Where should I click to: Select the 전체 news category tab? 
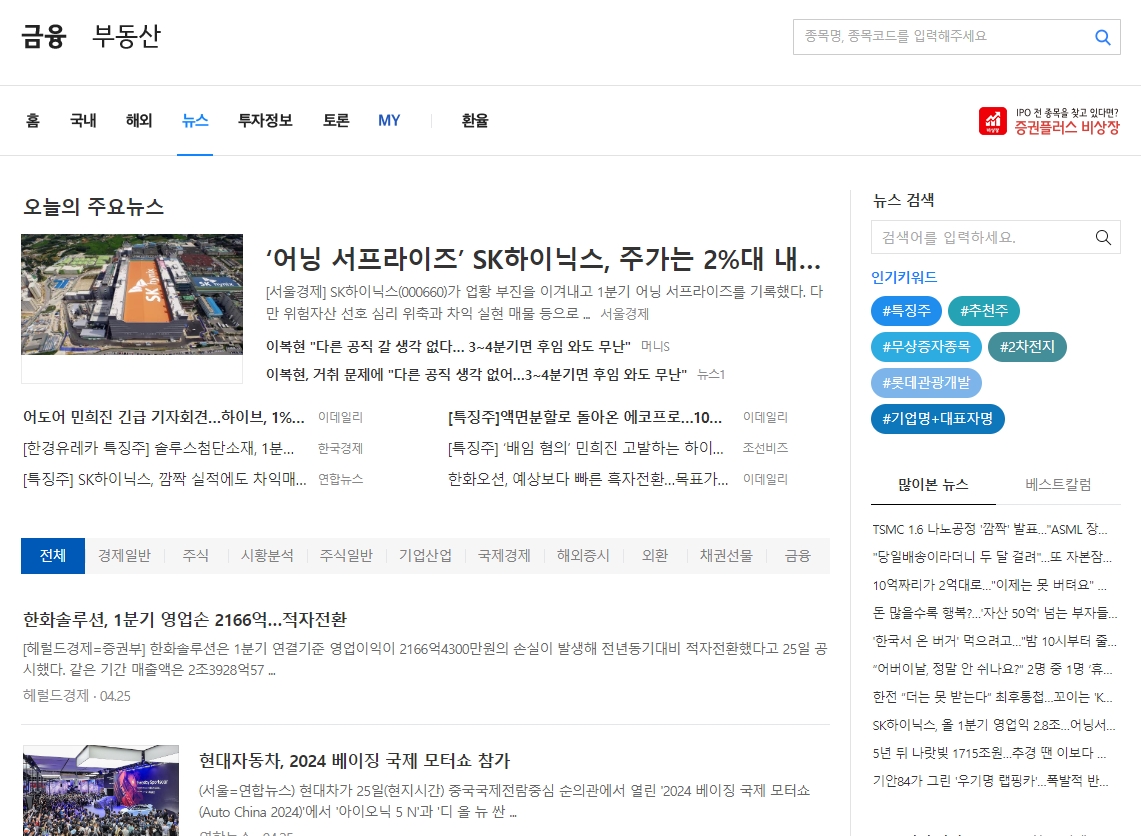pyautogui.click(x=53, y=556)
